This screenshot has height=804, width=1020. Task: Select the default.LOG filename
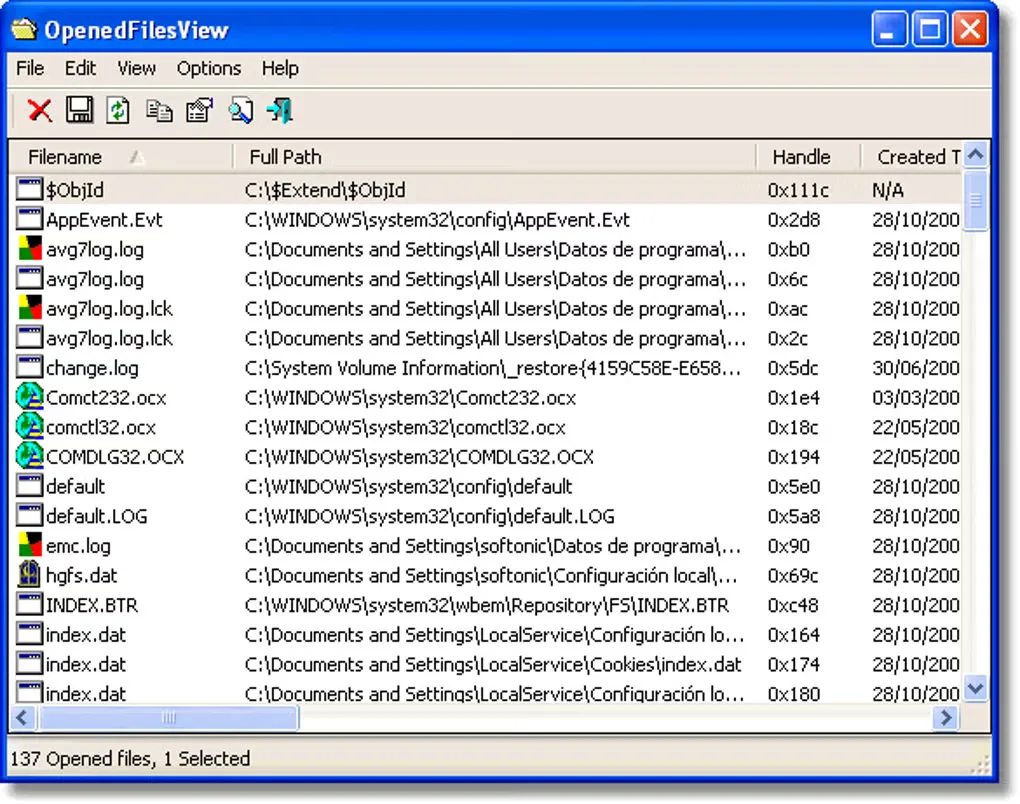97,516
